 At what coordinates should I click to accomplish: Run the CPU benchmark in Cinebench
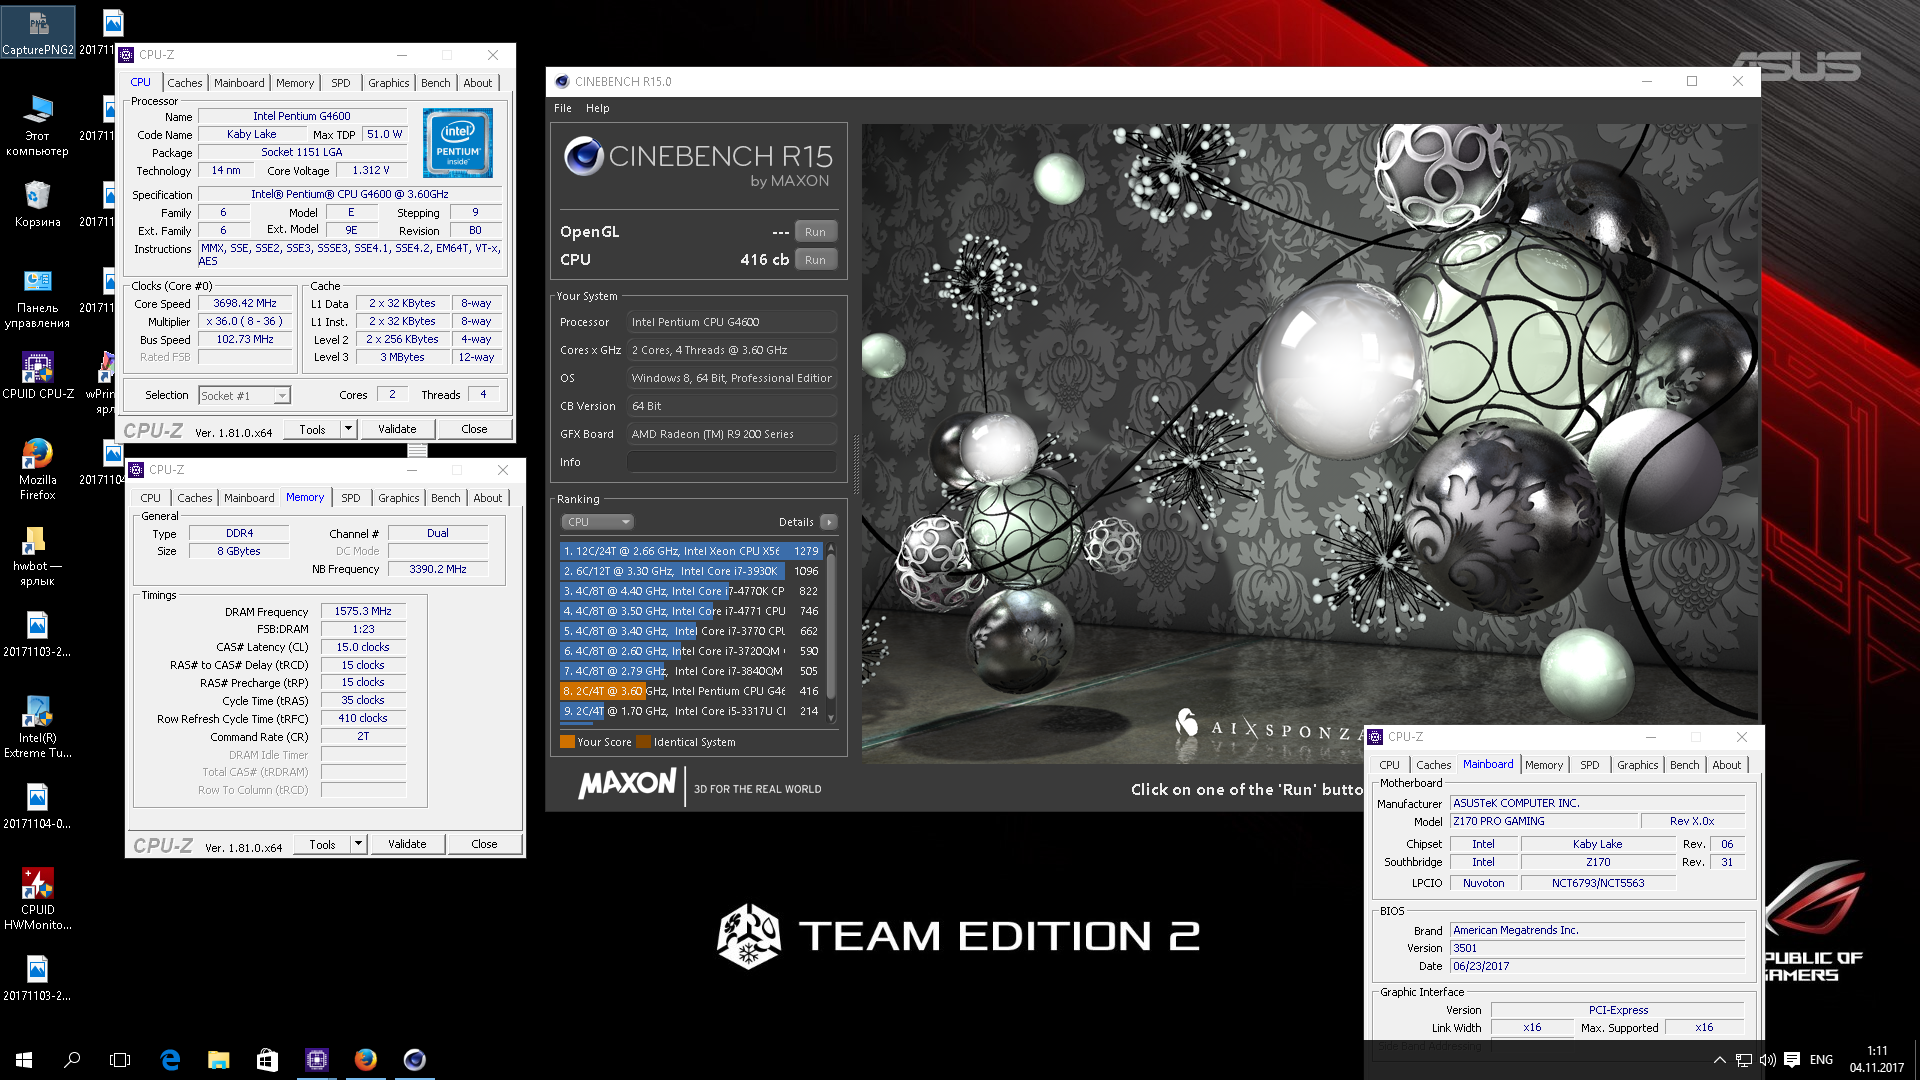tap(815, 260)
